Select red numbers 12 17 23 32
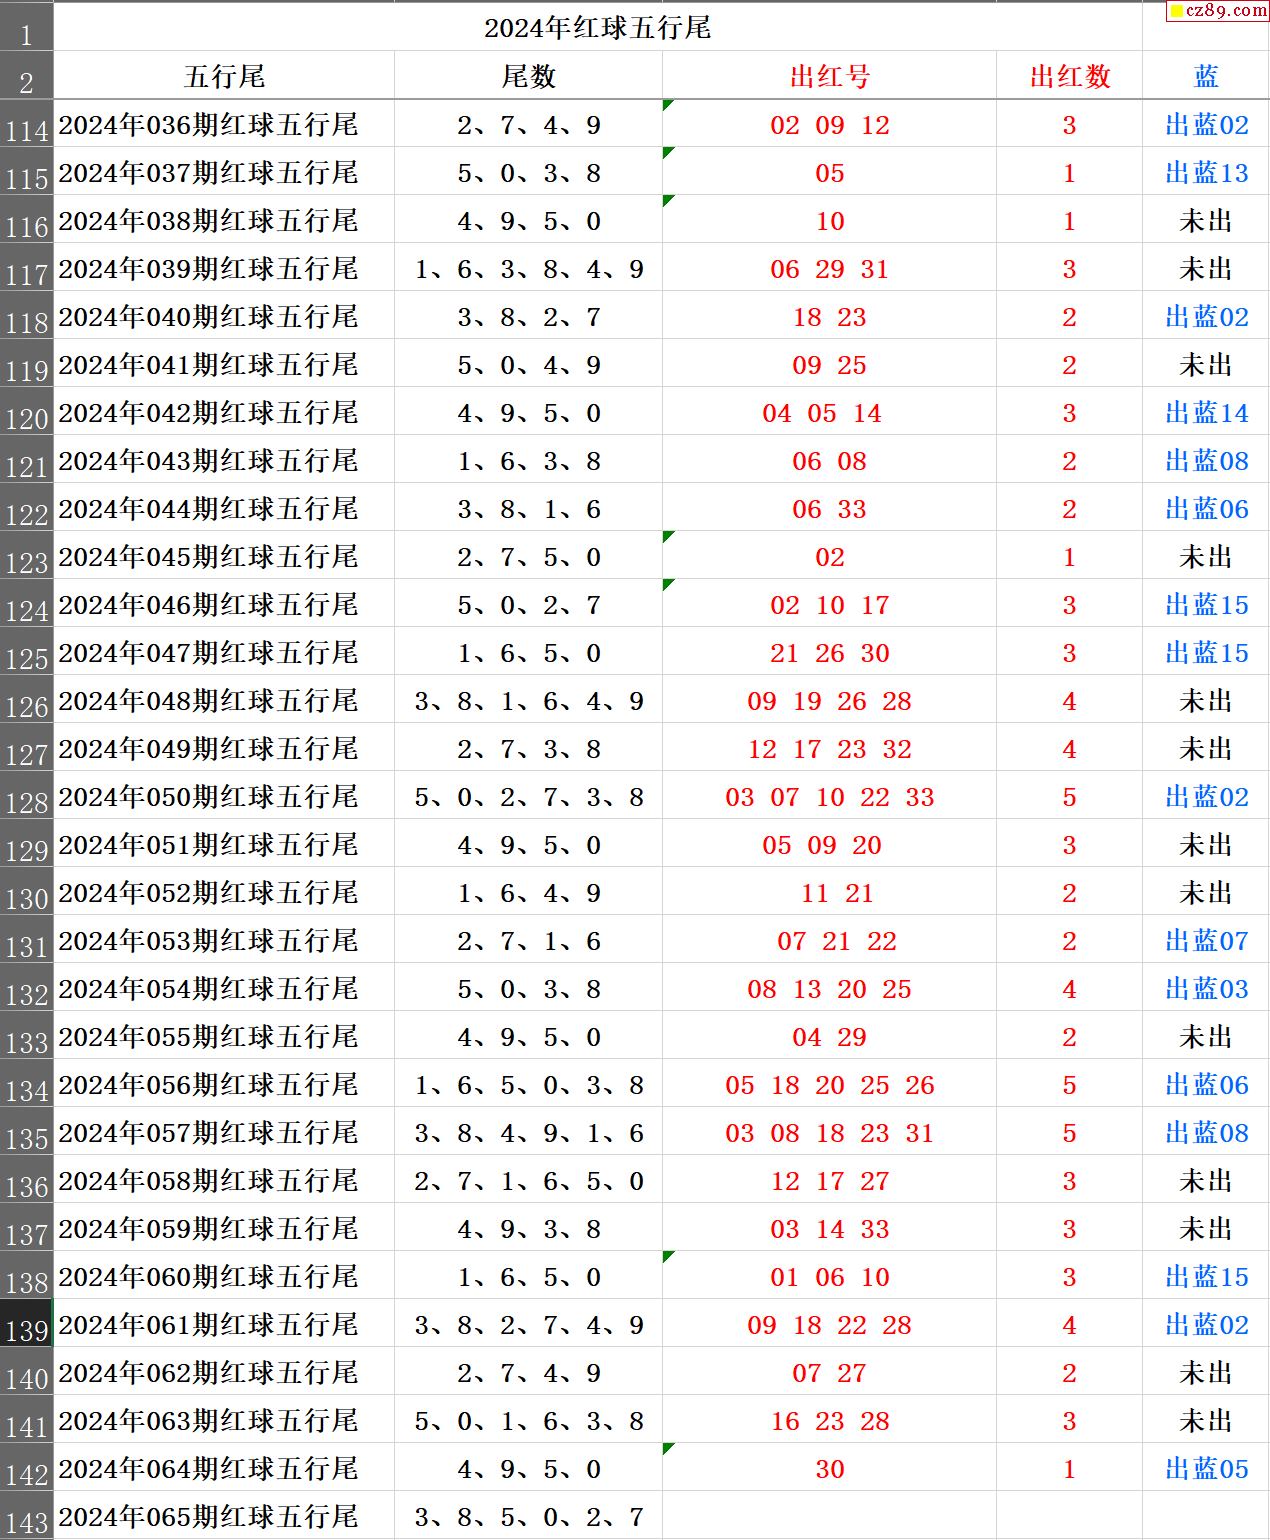The height and width of the screenshot is (1540, 1270). click(829, 748)
